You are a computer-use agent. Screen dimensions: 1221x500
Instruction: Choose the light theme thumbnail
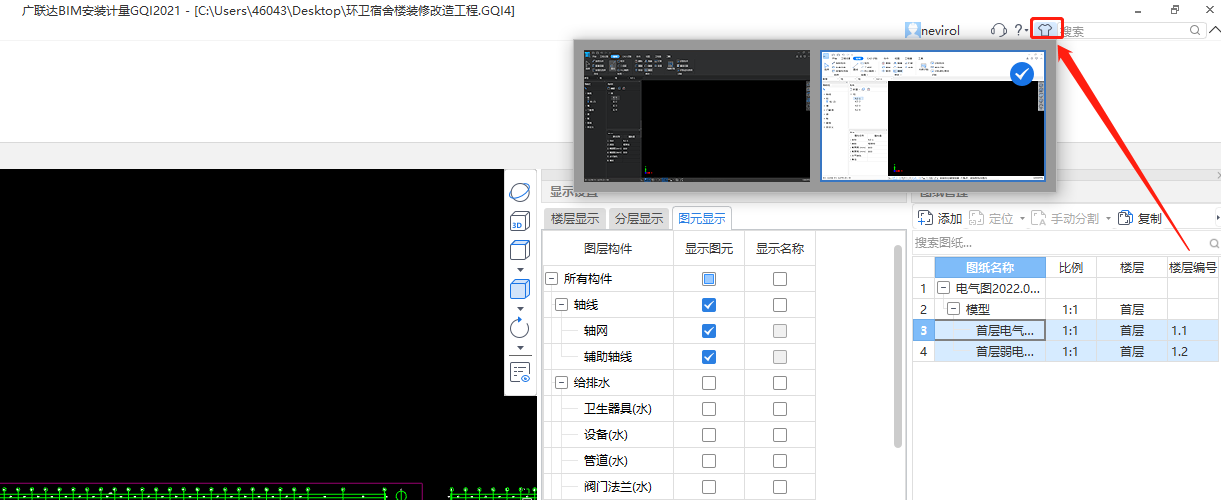[x=933, y=117]
